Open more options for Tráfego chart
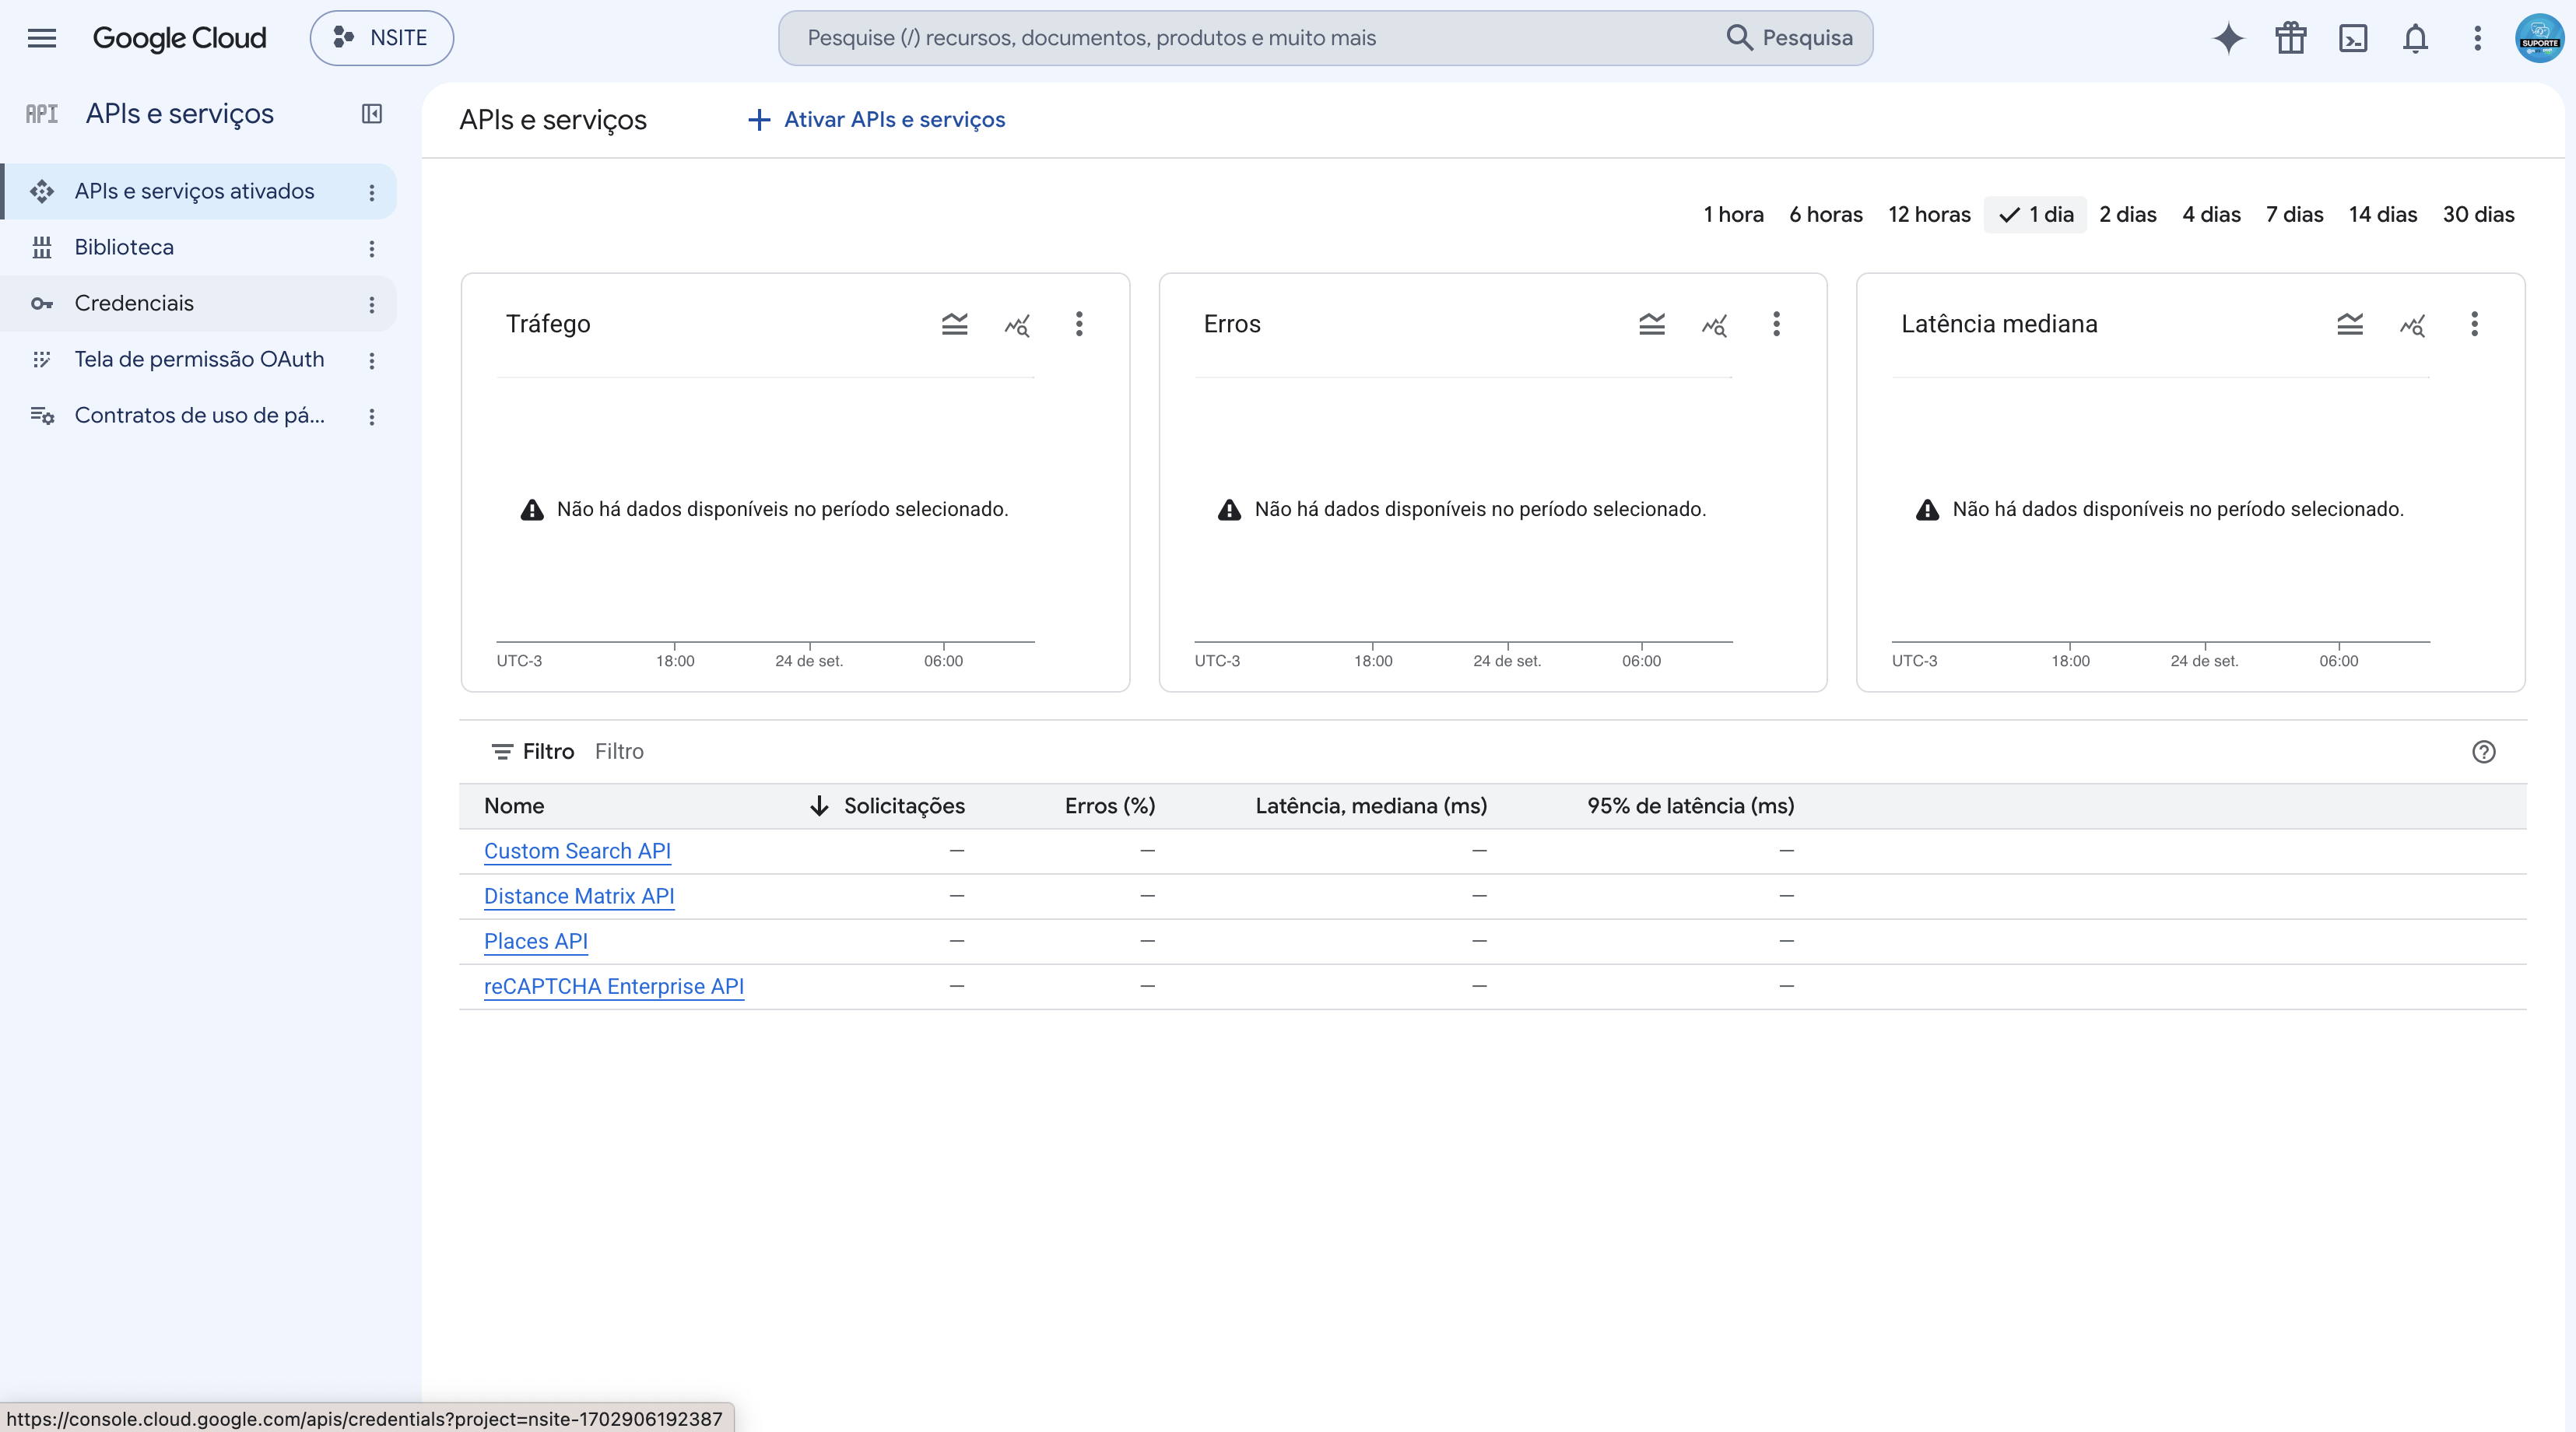 coord(1079,324)
